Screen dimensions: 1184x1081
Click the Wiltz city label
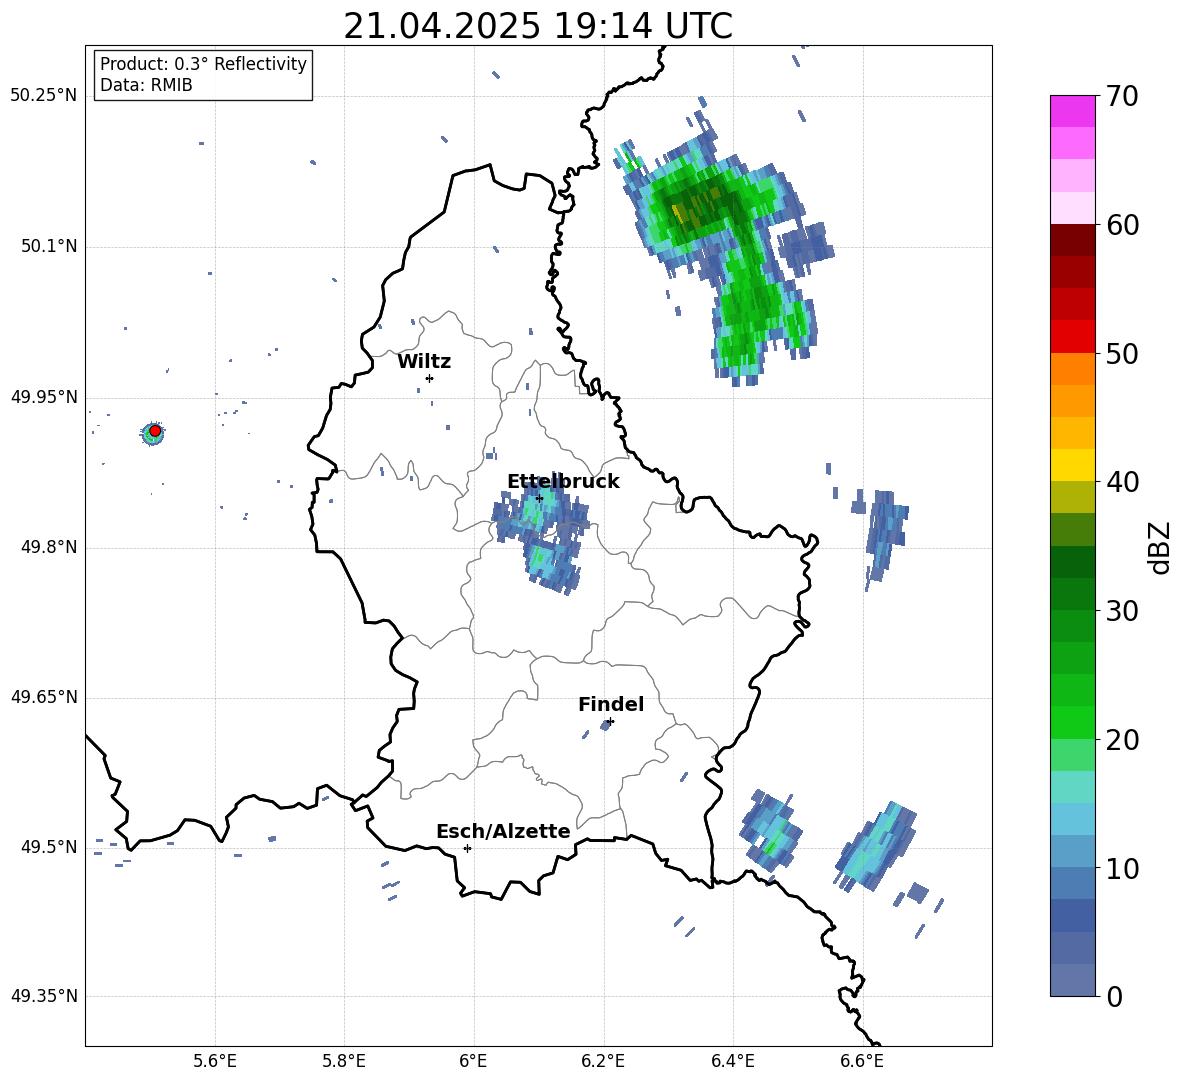[424, 362]
